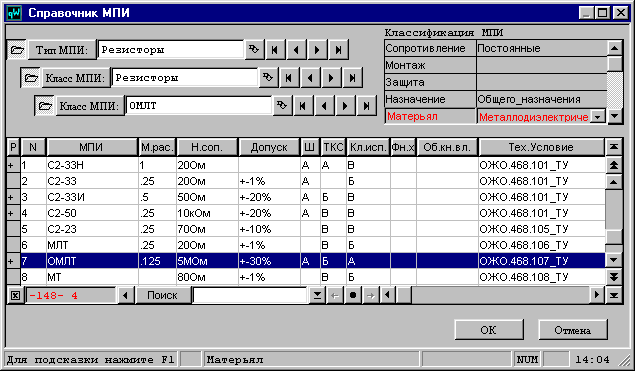Open the folder icon left of ОМЛТ class field
The width and height of the screenshot is (635, 371).
[45, 106]
